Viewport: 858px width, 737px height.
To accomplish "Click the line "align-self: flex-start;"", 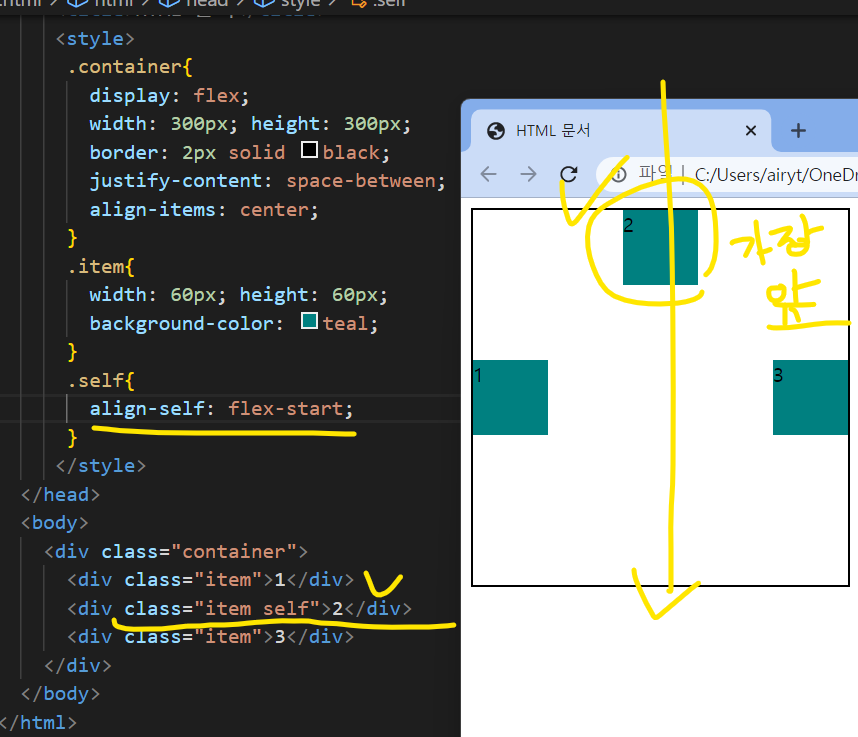I will click(x=222, y=409).
